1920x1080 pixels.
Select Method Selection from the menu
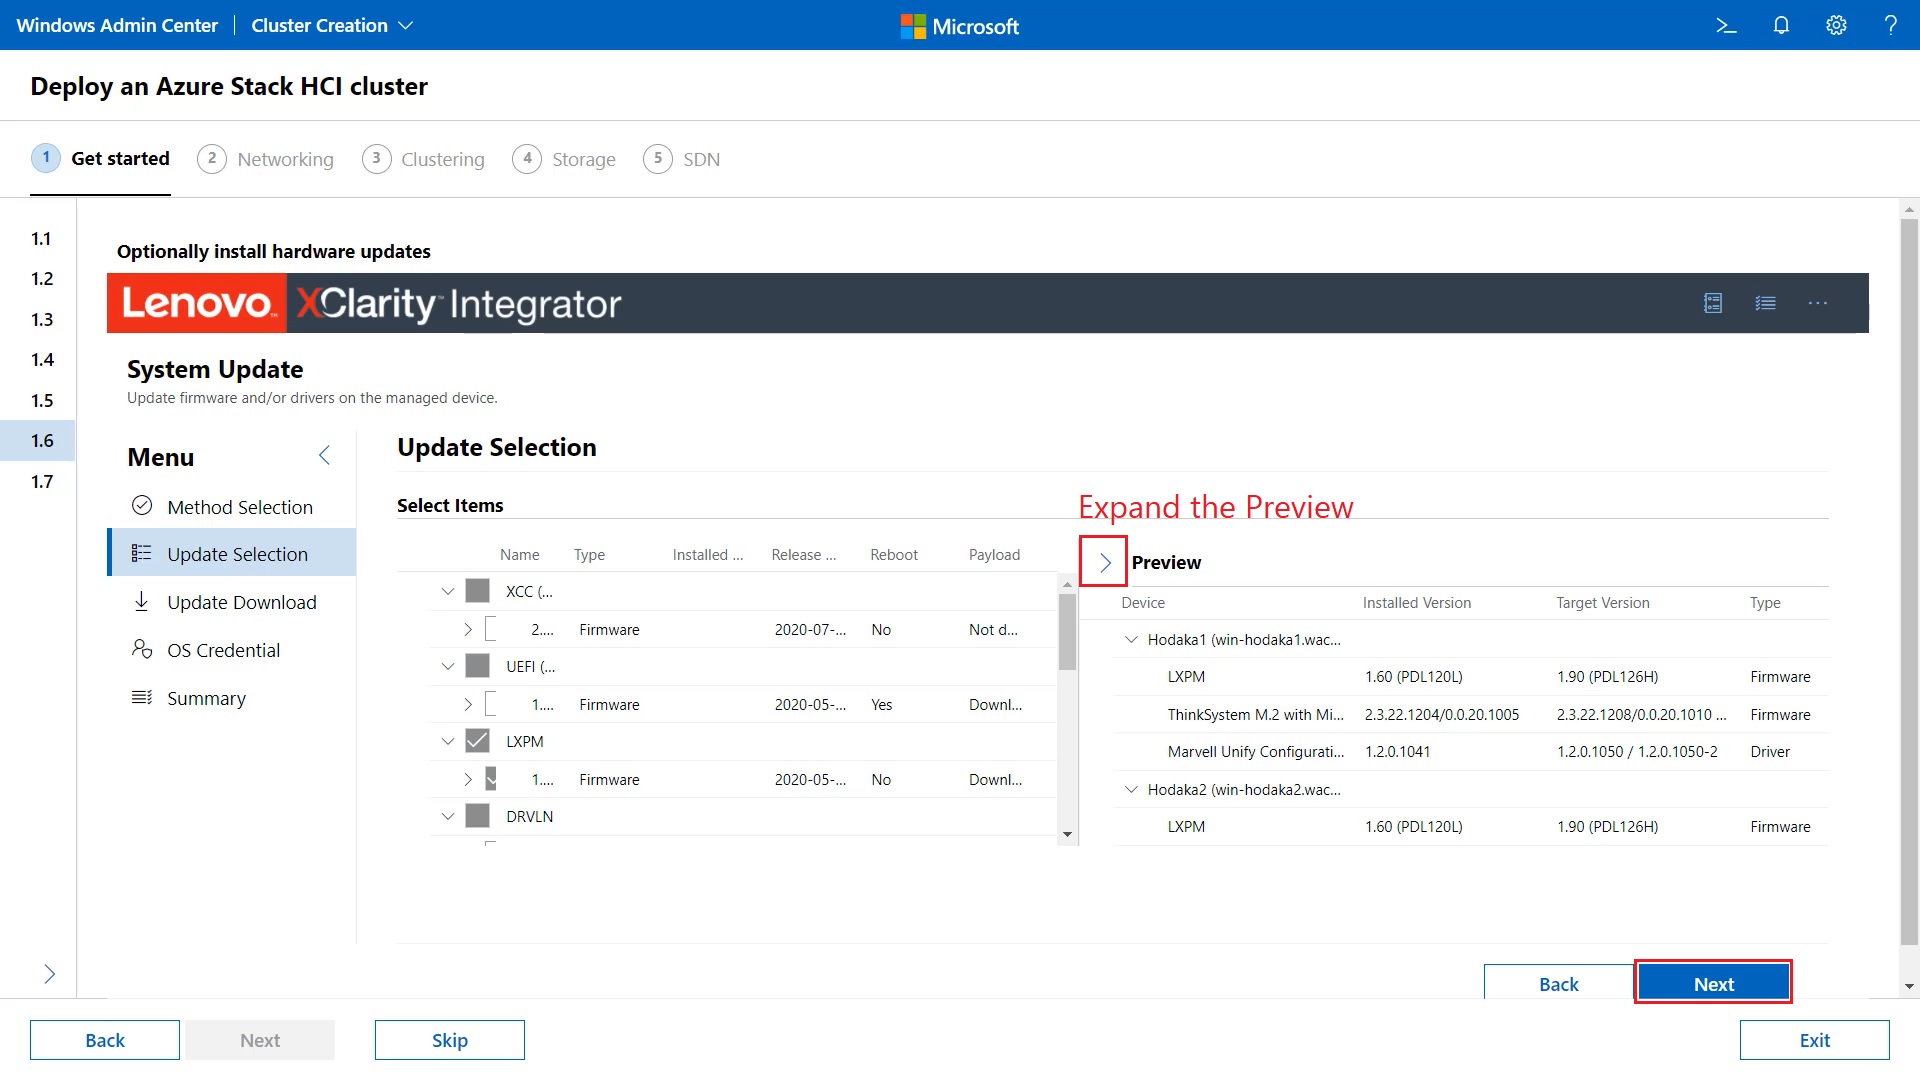pyautogui.click(x=239, y=506)
